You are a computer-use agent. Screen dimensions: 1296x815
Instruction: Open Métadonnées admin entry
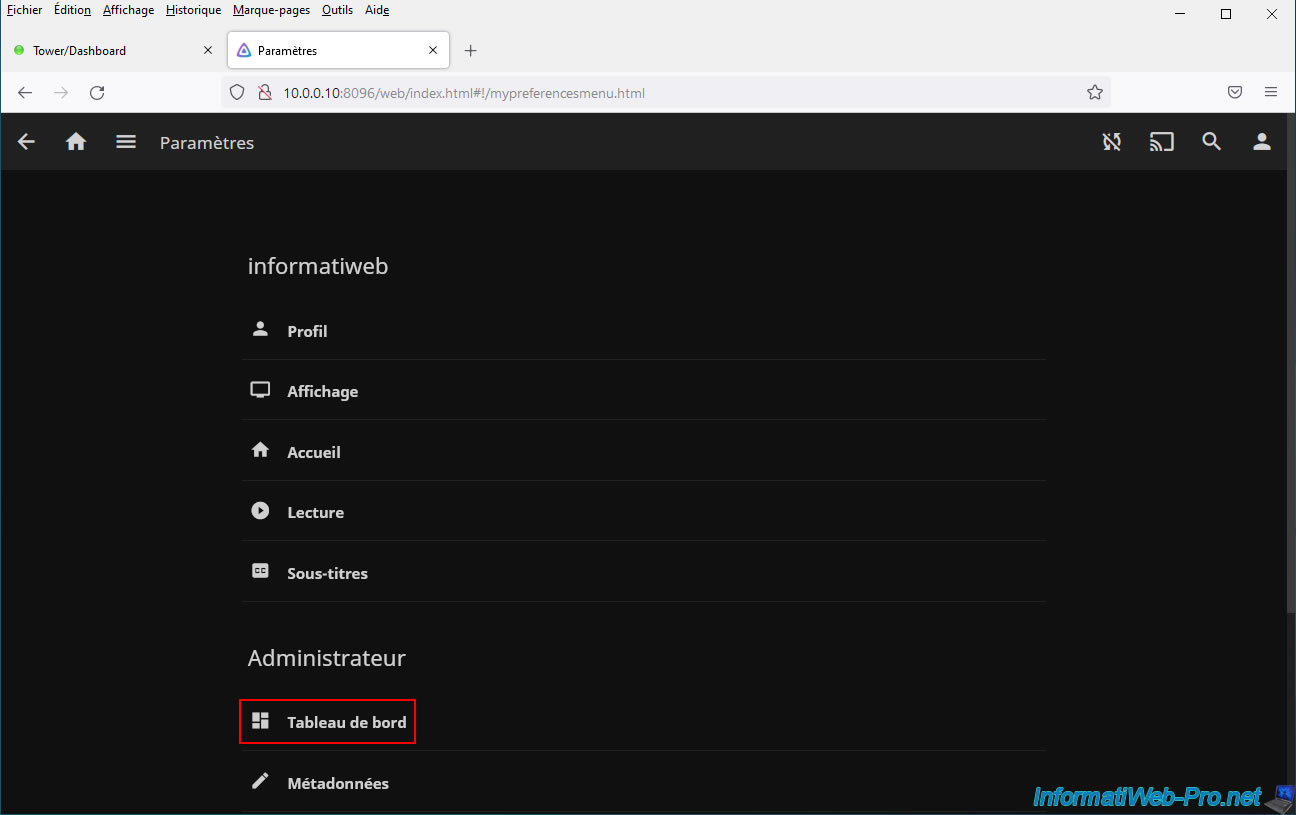(337, 783)
